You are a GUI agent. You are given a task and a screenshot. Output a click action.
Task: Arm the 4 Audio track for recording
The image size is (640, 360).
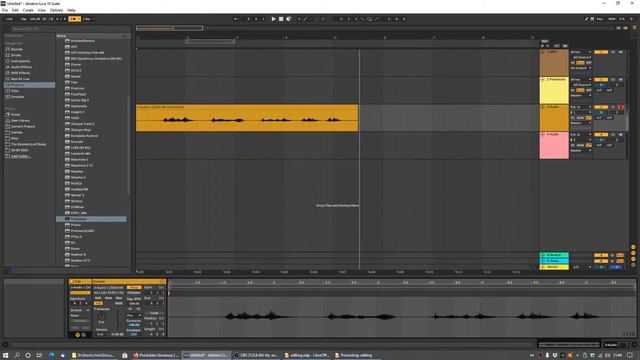click(621, 134)
